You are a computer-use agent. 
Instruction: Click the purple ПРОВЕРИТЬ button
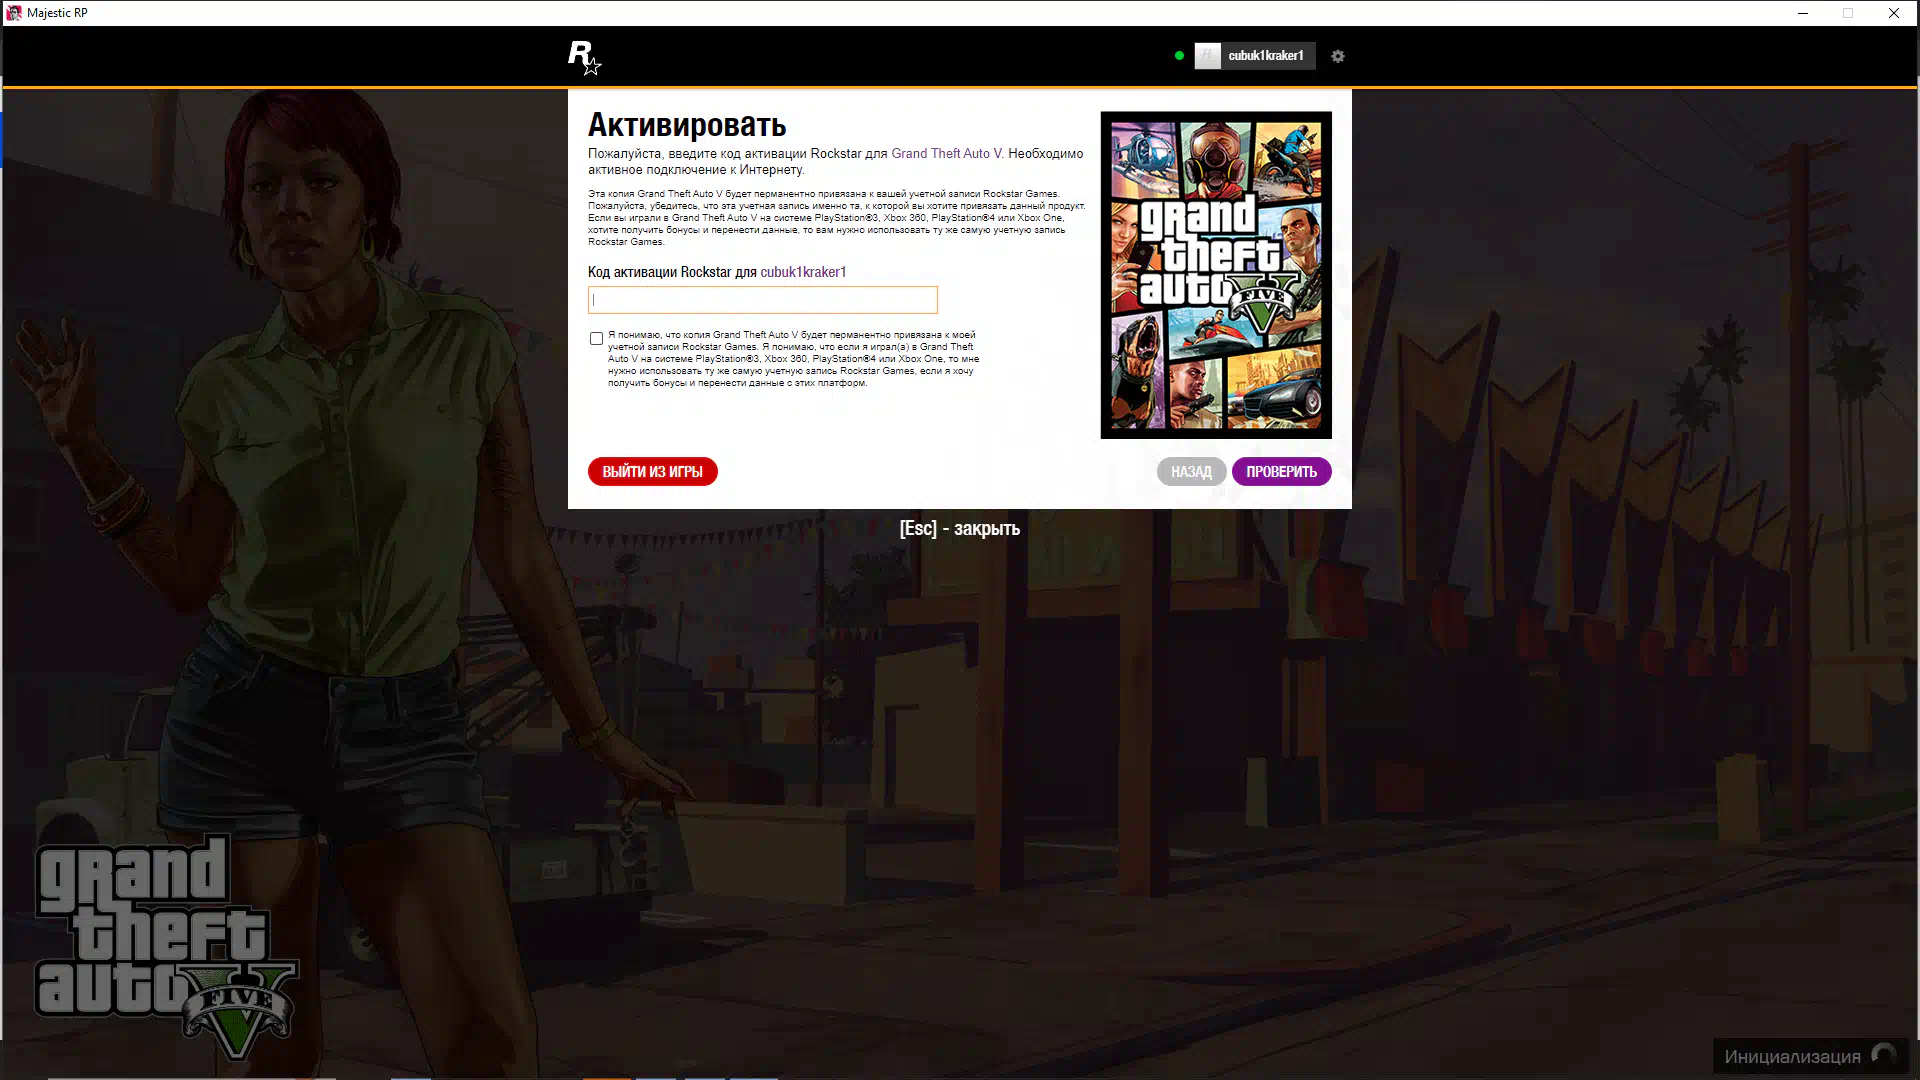pos(1281,472)
